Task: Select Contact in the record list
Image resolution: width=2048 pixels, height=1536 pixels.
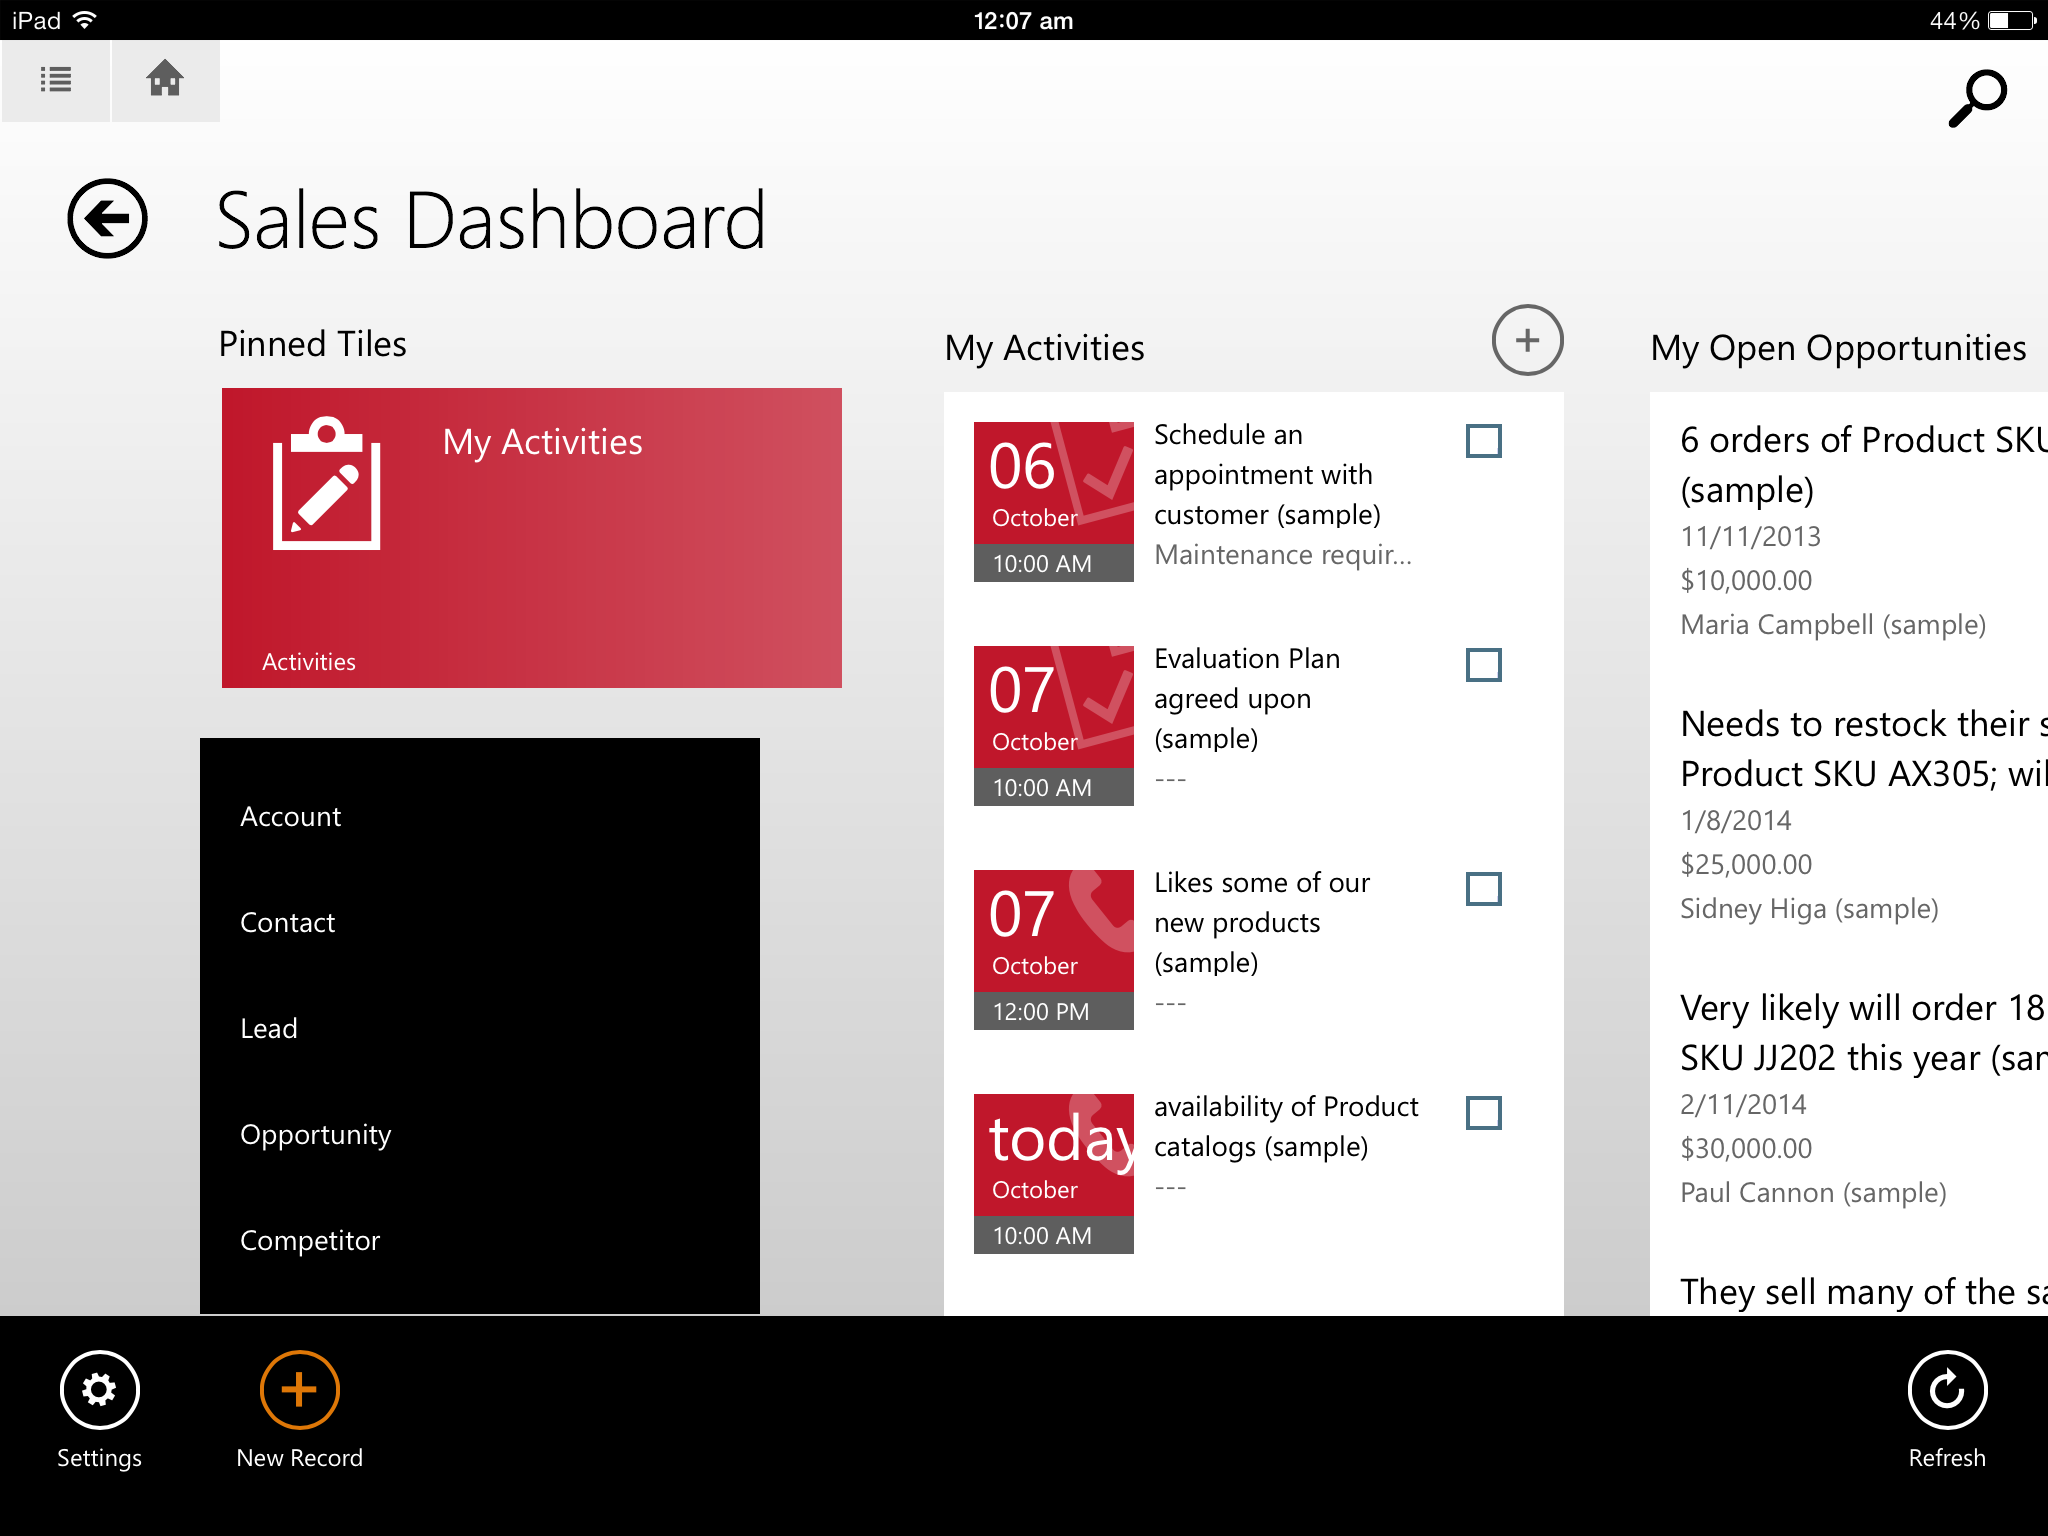Action: tap(288, 923)
